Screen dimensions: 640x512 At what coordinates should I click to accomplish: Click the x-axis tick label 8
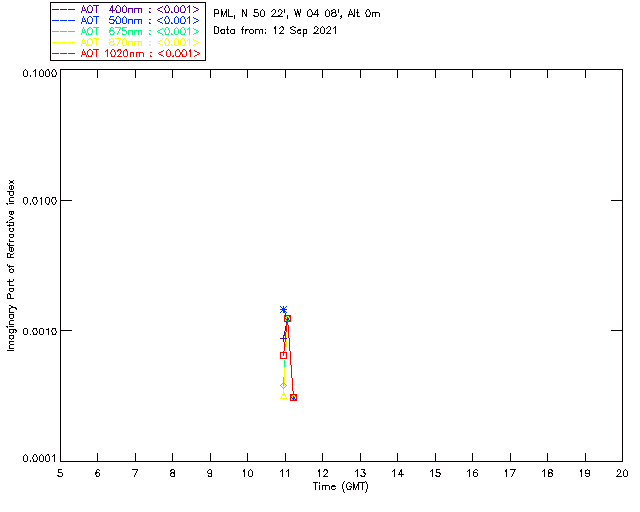173,473
